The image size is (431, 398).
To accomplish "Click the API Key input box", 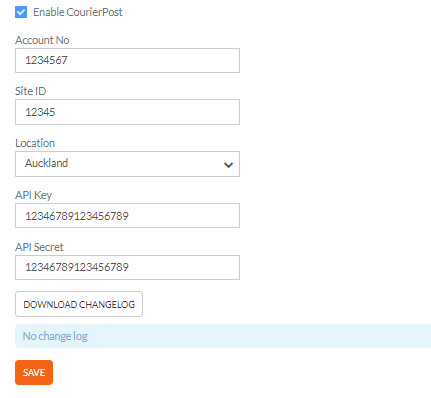I will tap(127, 216).
